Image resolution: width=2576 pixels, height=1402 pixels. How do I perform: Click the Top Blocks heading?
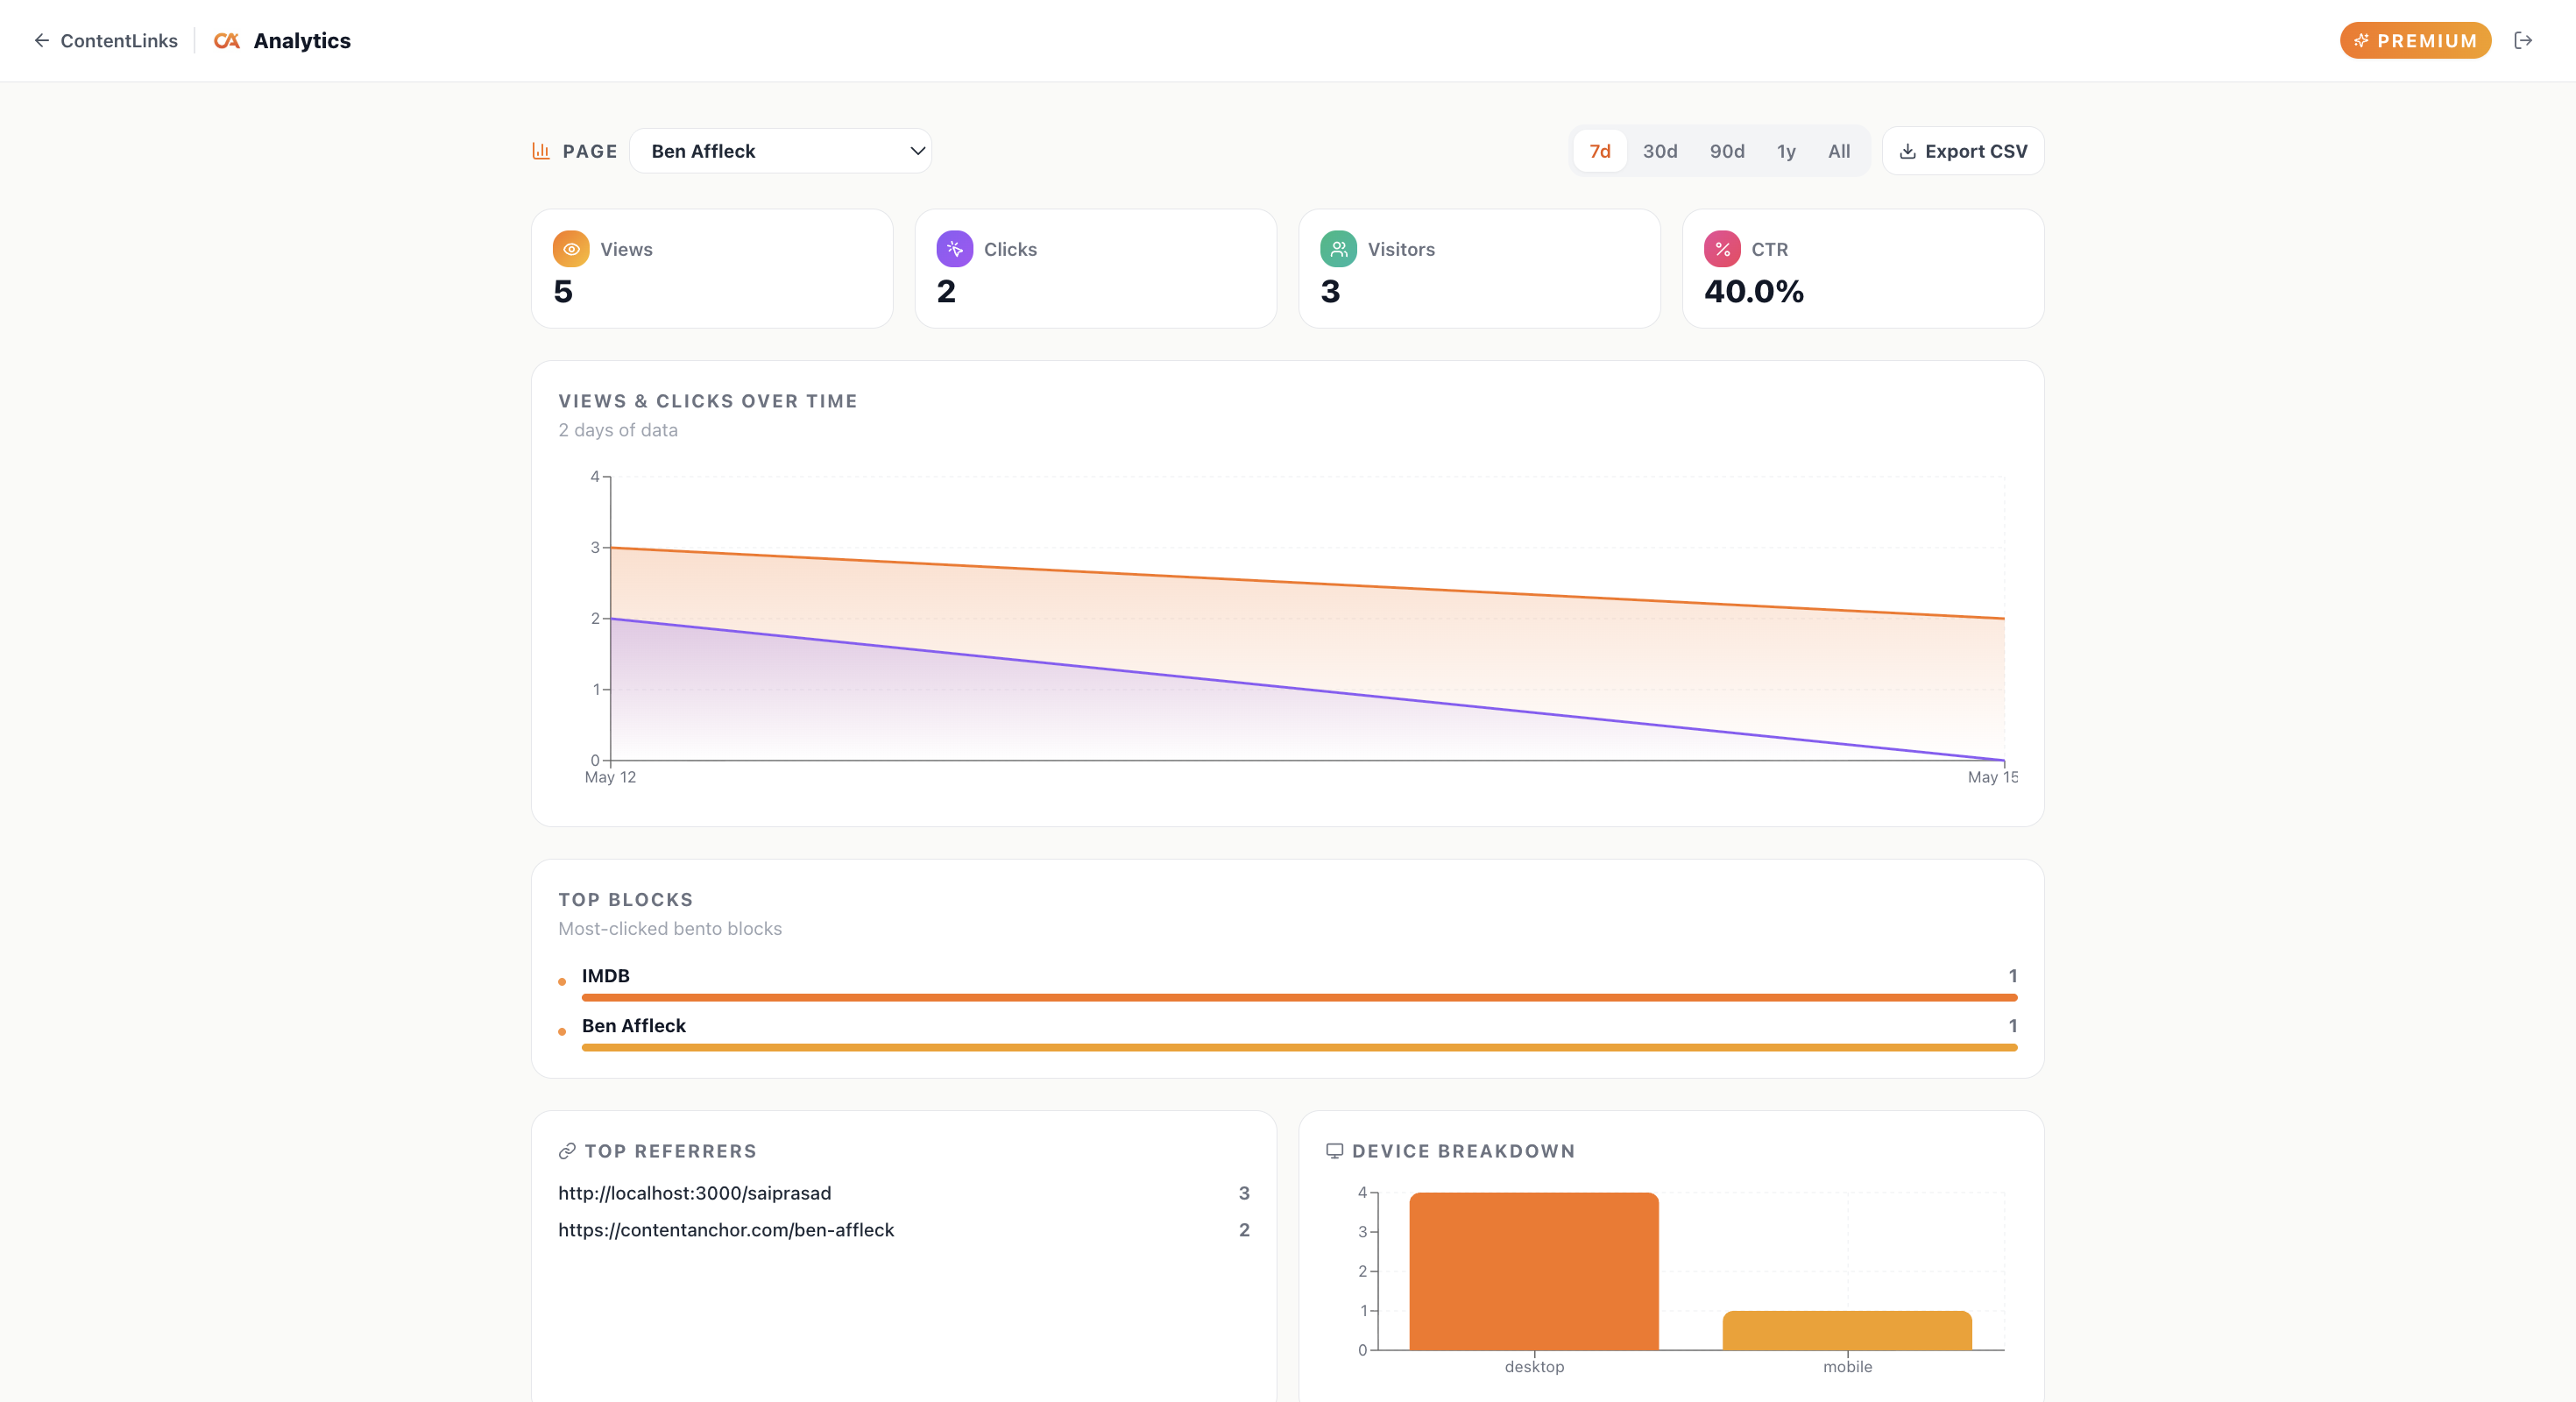(625, 900)
